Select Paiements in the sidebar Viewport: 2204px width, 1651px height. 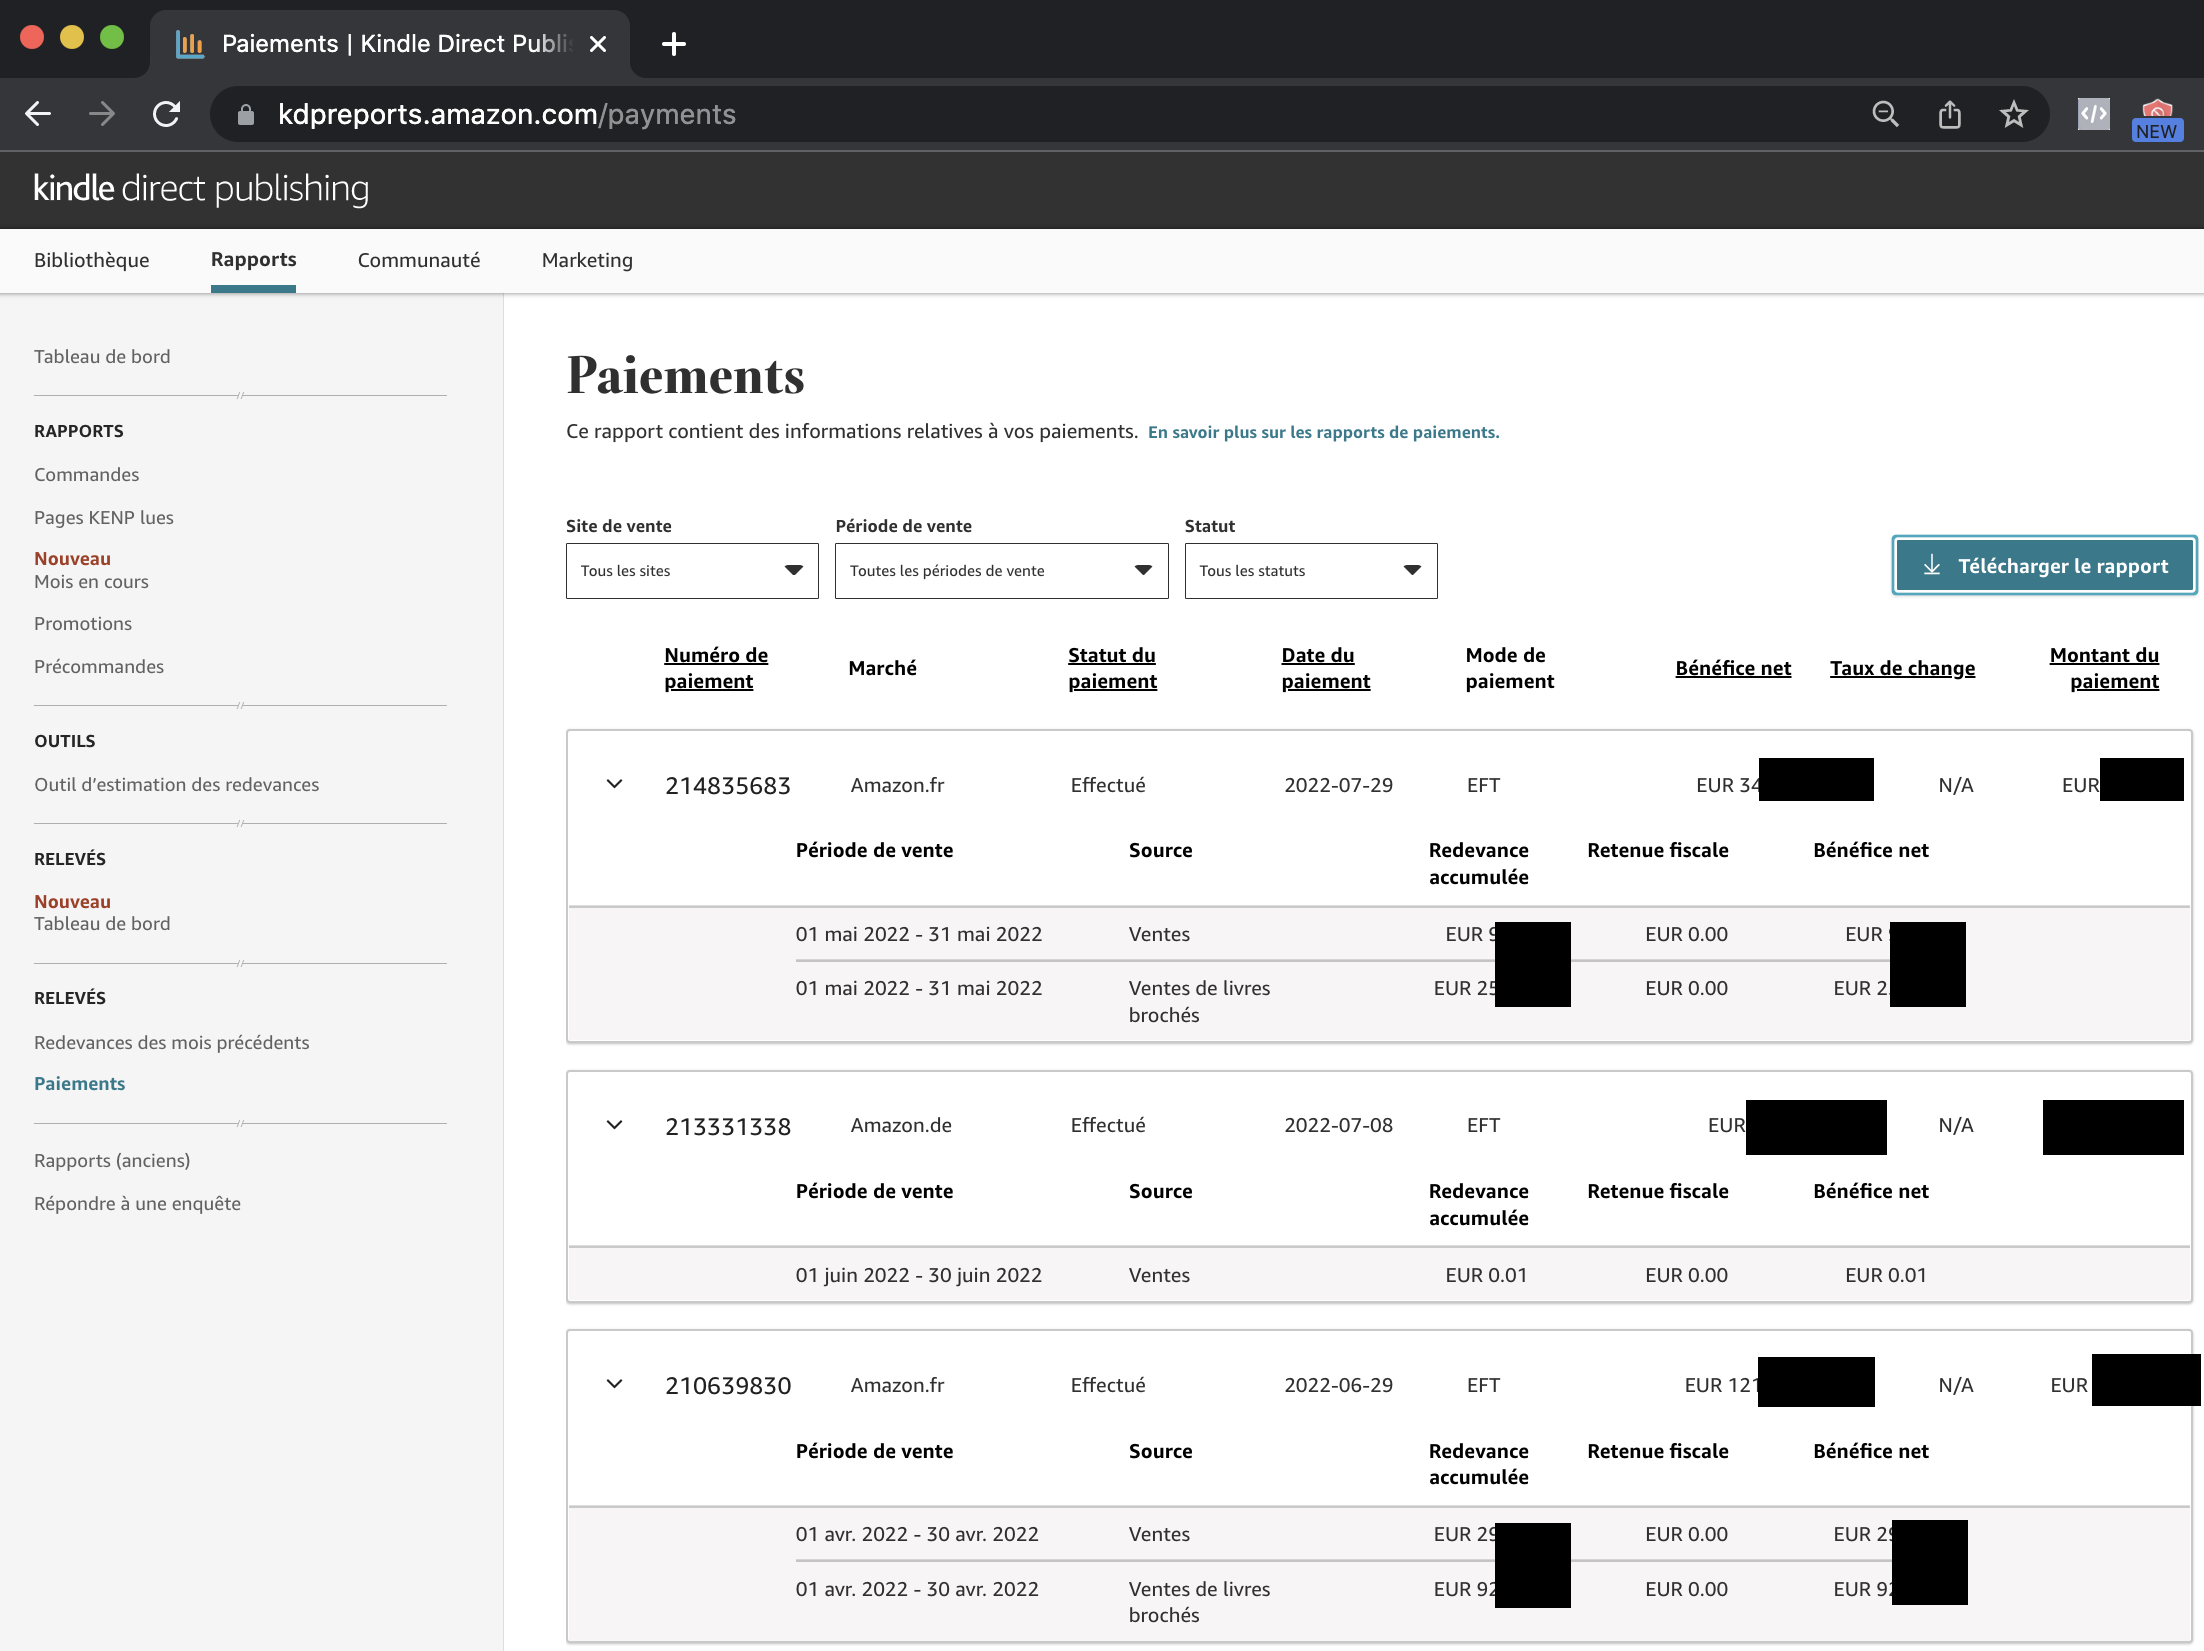[80, 1084]
